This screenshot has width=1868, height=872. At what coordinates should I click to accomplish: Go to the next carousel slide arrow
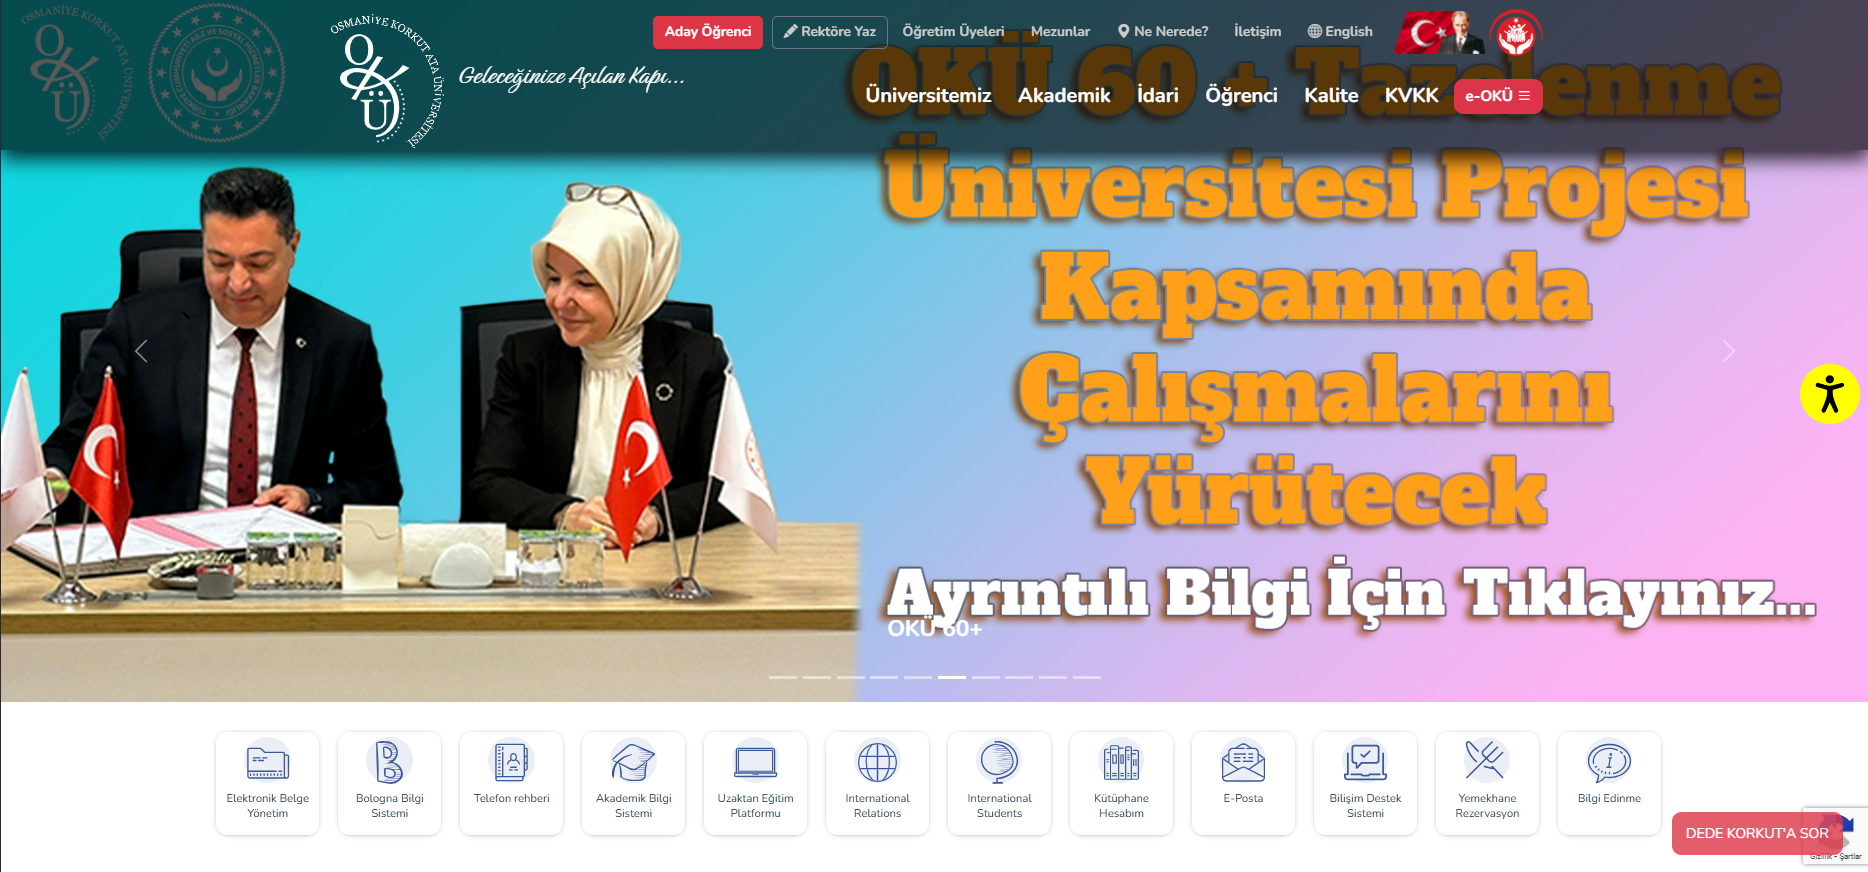1728,351
